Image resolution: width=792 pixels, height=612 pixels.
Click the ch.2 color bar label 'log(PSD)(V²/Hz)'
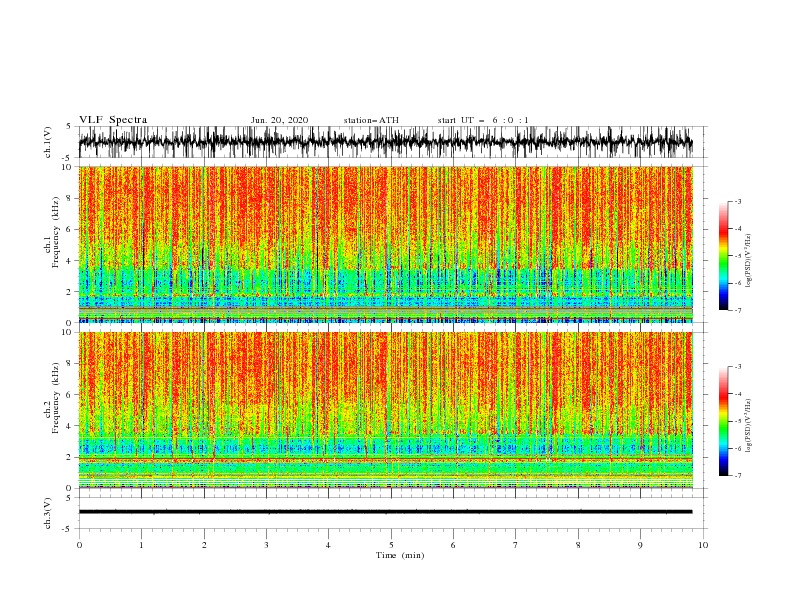[x=749, y=425]
